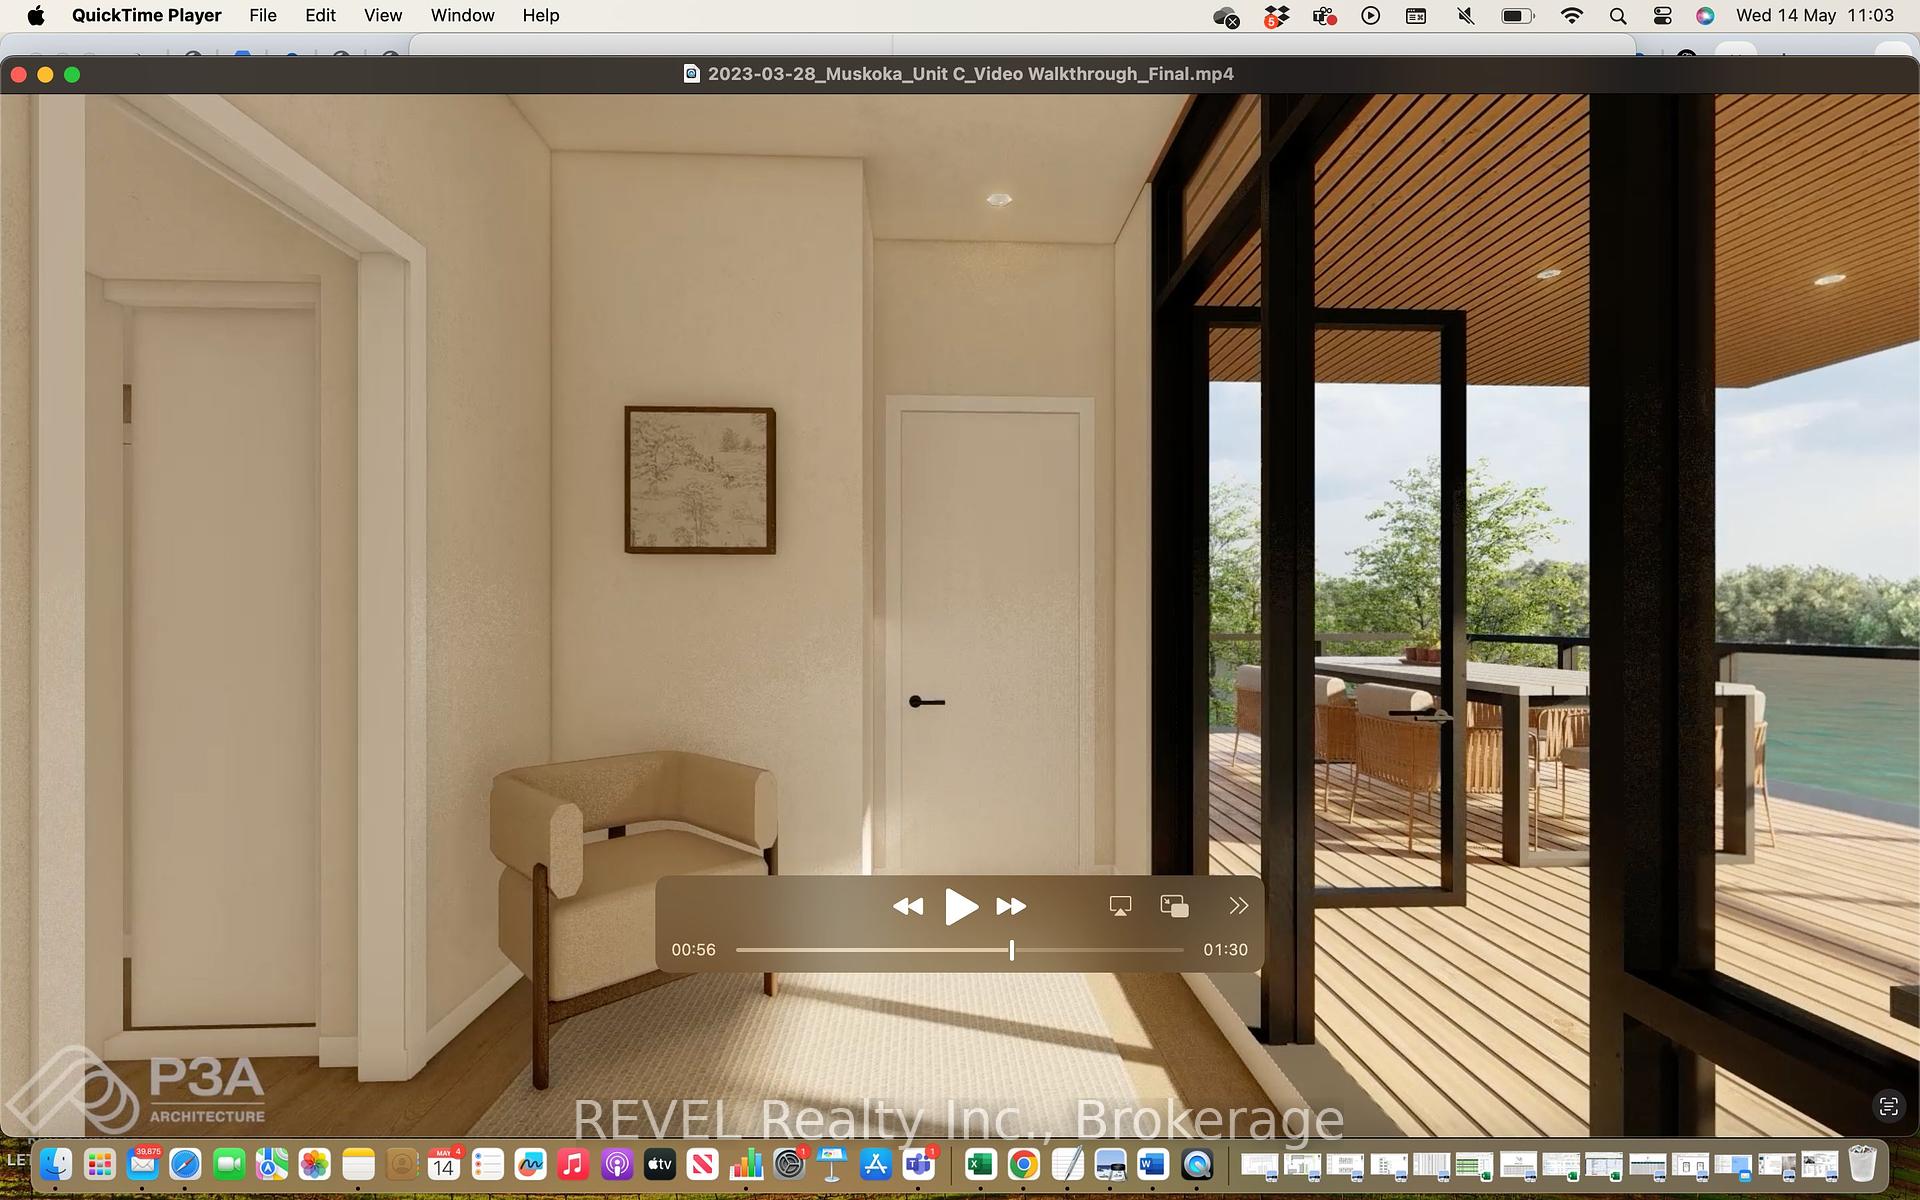Open Apple TV from the dock

point(660,1164)
